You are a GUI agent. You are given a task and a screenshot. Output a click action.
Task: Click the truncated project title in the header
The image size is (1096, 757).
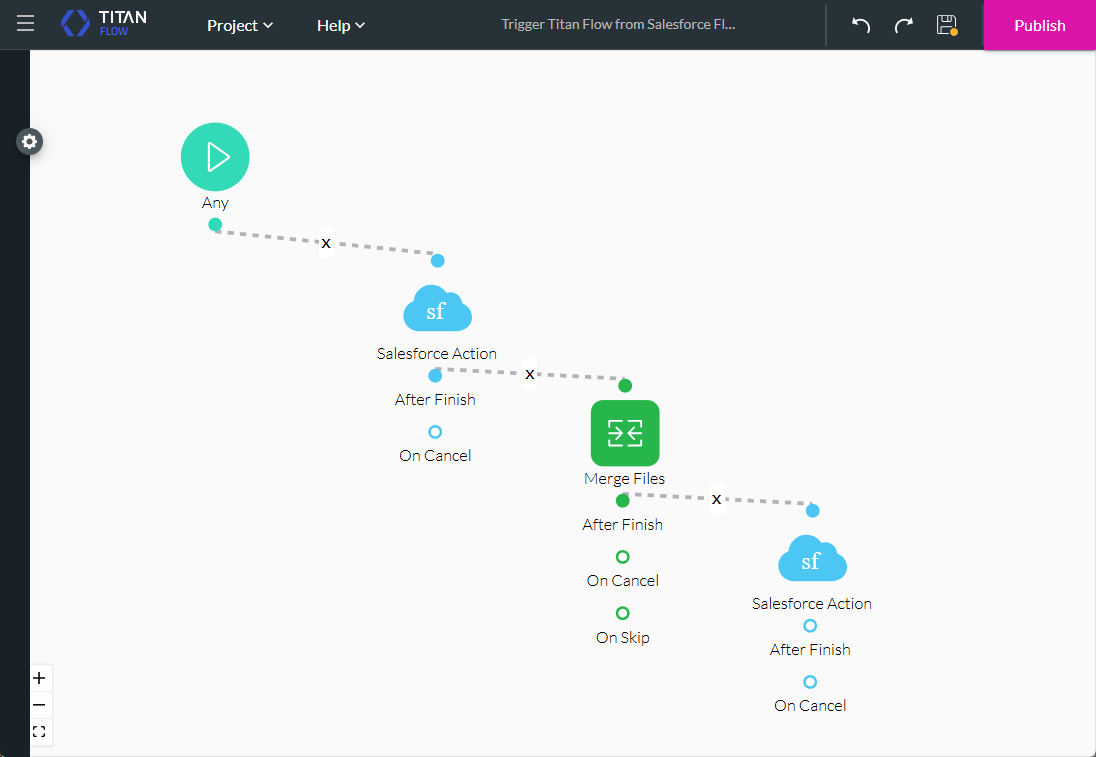coord(618,24)
